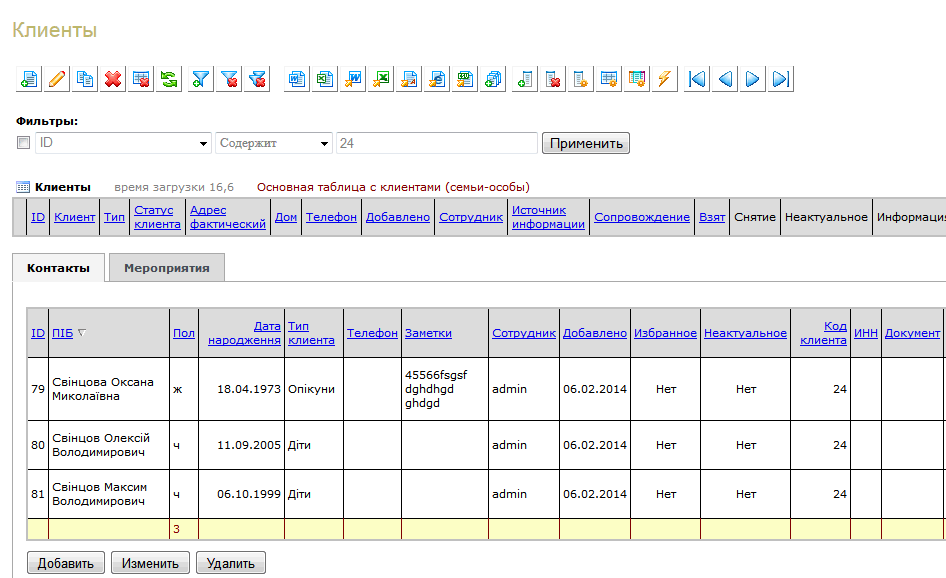The image size is (946, 578).
Task: Go to the previous record
Action: (x=725, y=79)
